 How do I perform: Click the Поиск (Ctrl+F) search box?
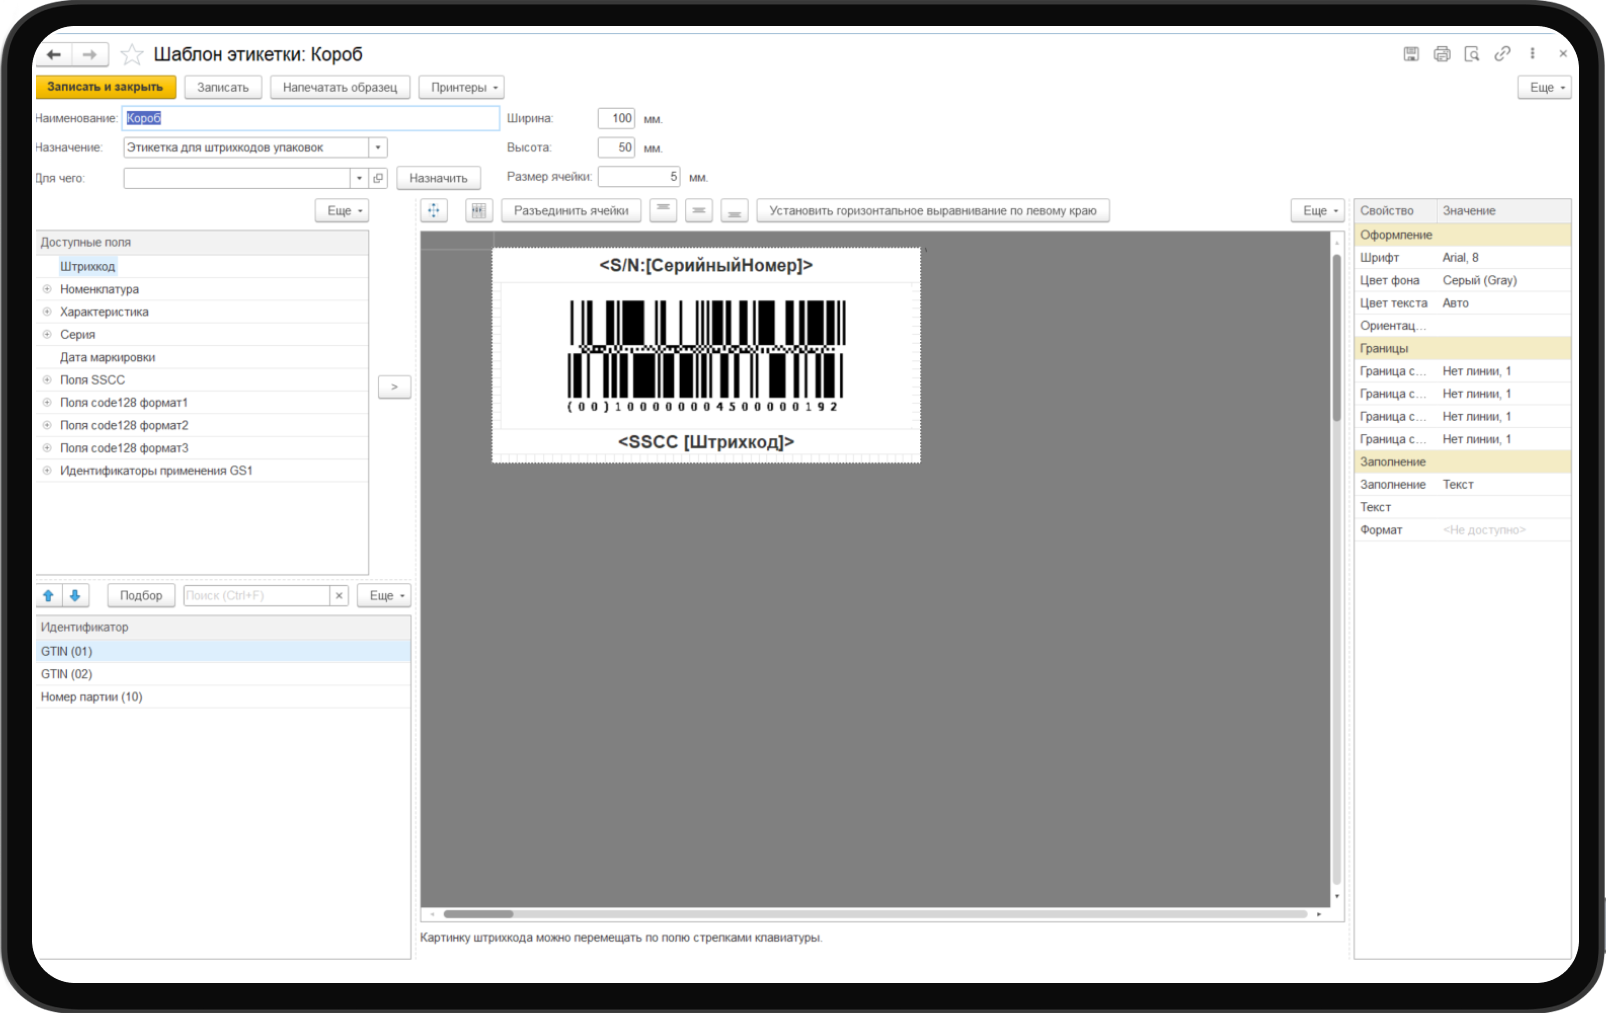point(257,596)
